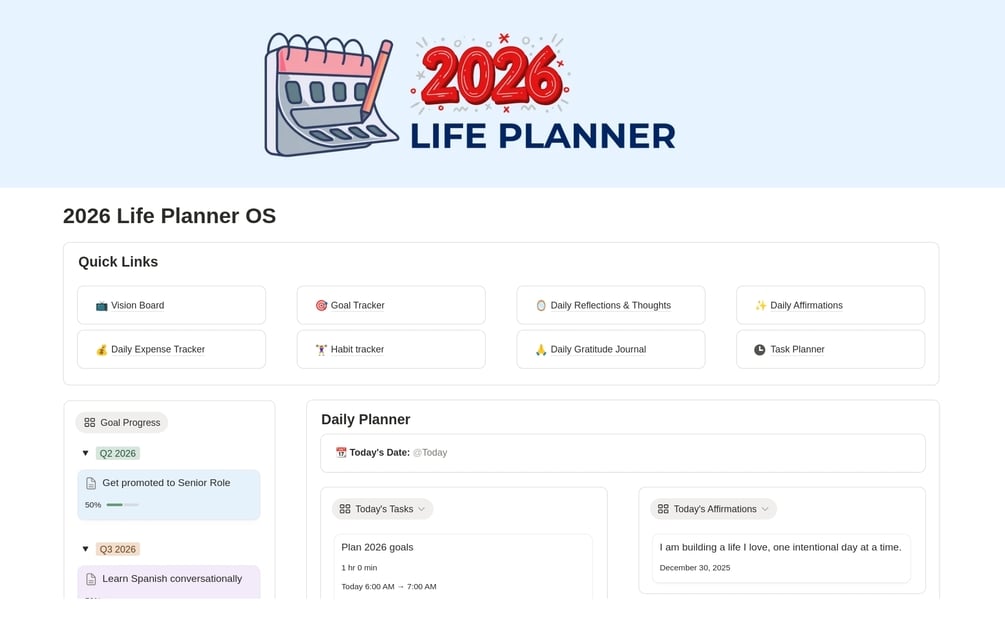Click the calendar icon beside Today's Date
1005x628 pixels.
coord(341,453)
